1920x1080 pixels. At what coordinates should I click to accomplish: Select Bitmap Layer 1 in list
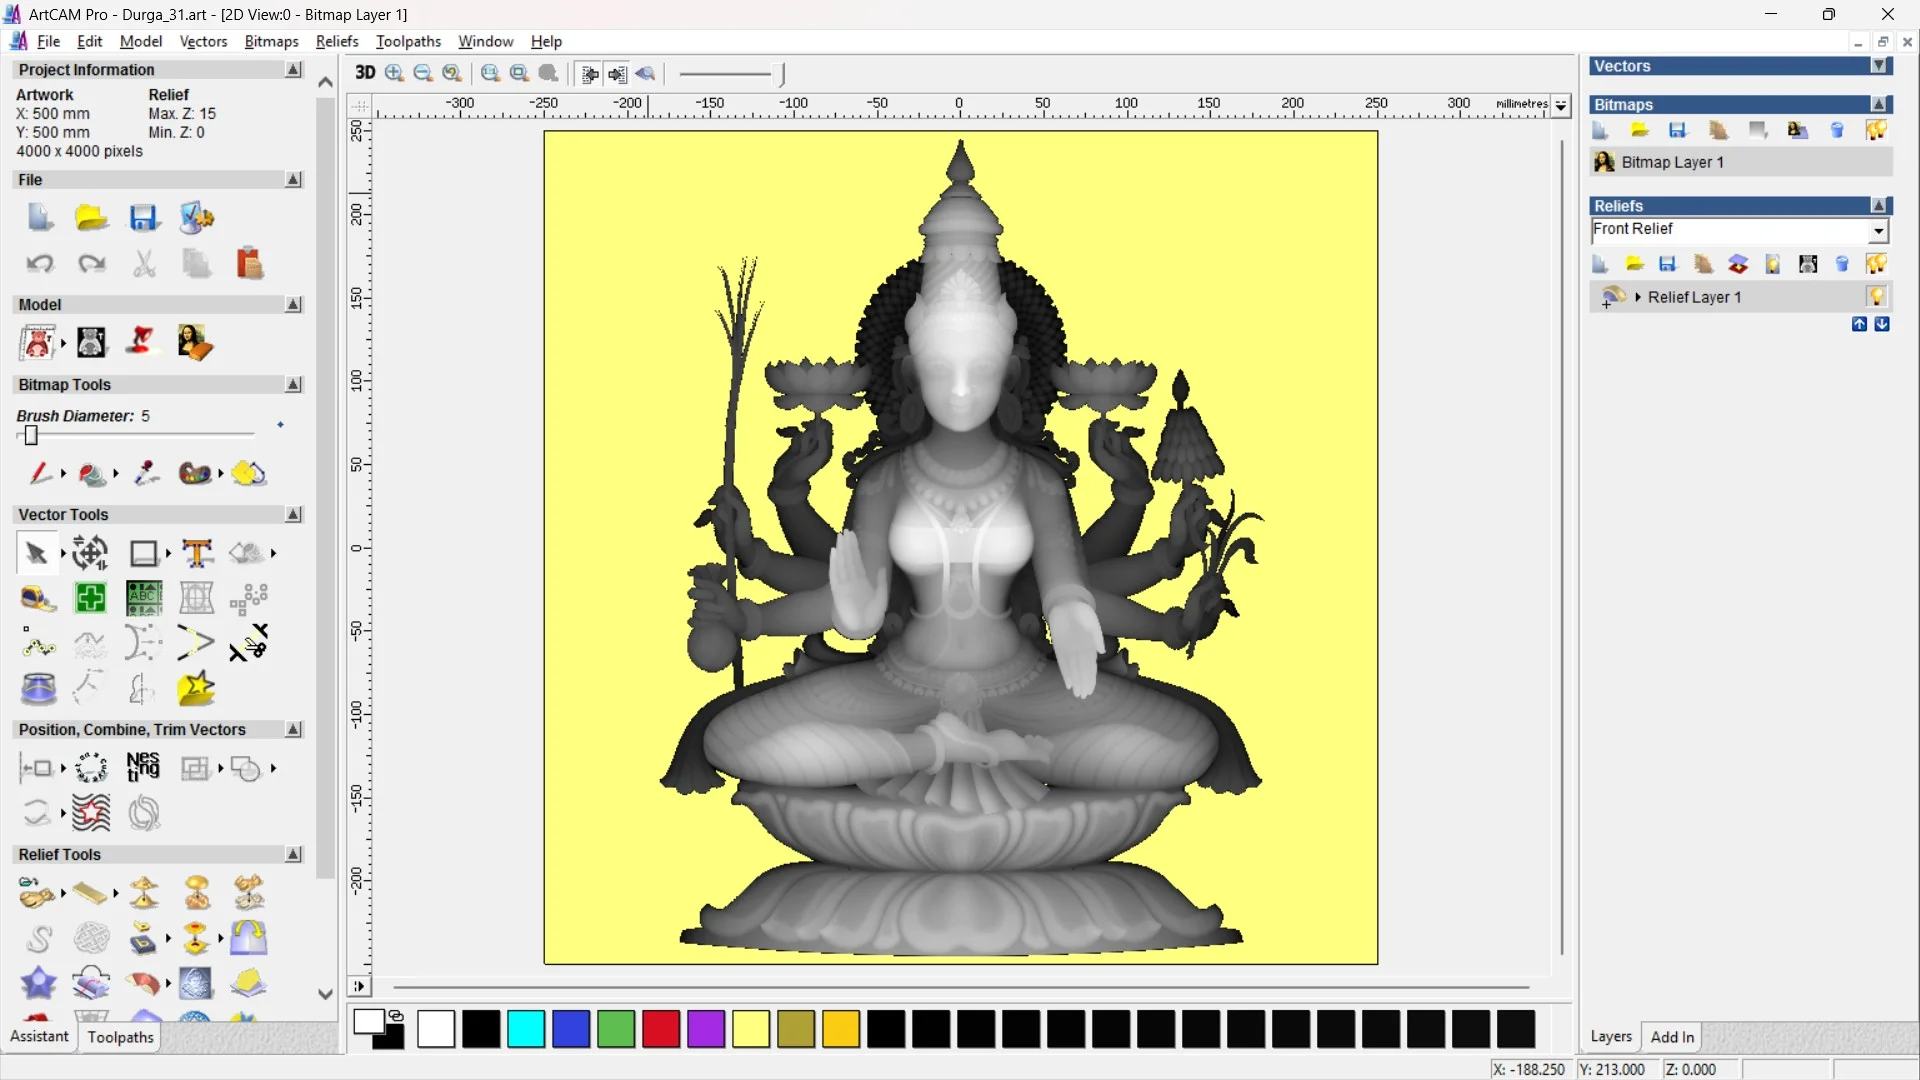(1672, 162)
